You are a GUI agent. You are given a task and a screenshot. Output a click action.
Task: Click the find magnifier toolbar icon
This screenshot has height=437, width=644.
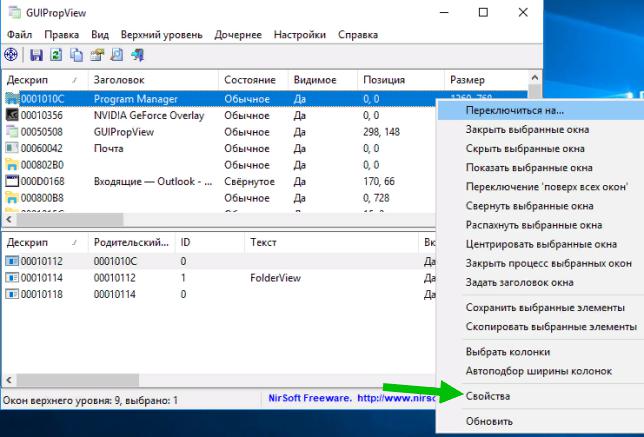tap(117, 55)
